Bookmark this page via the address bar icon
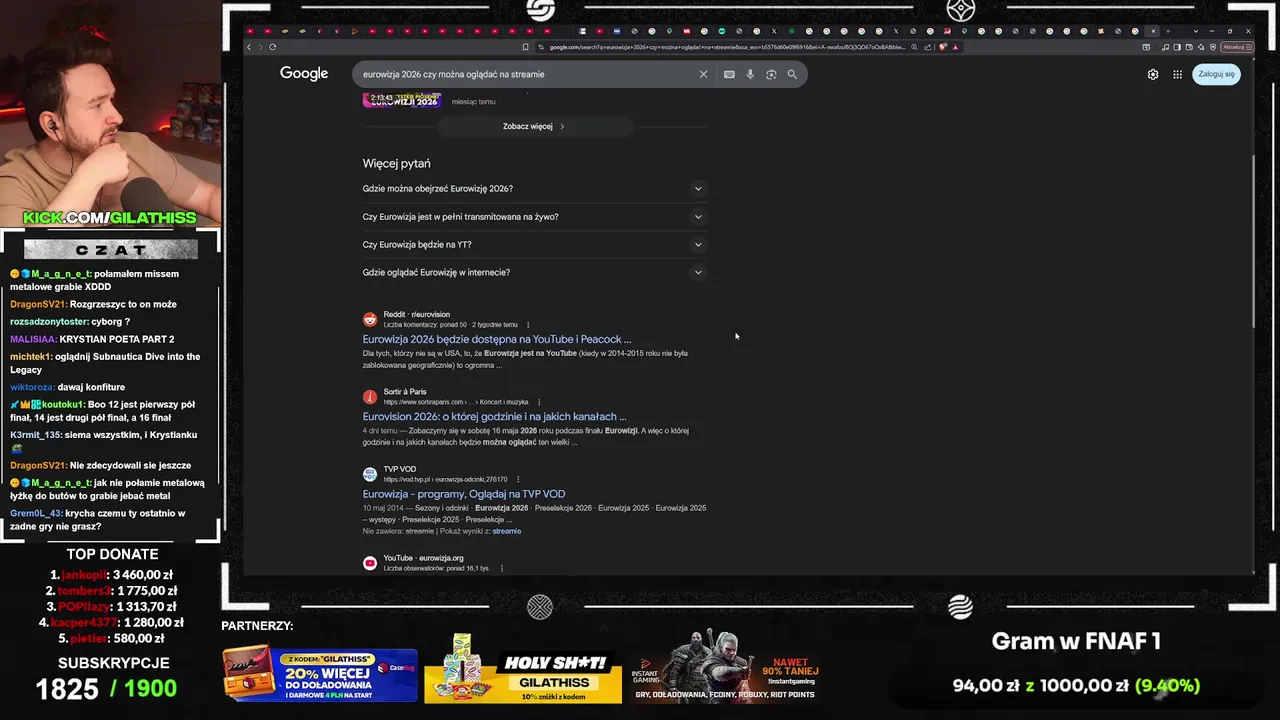Viewport: 1280px width, 720px height. (526, 47)
